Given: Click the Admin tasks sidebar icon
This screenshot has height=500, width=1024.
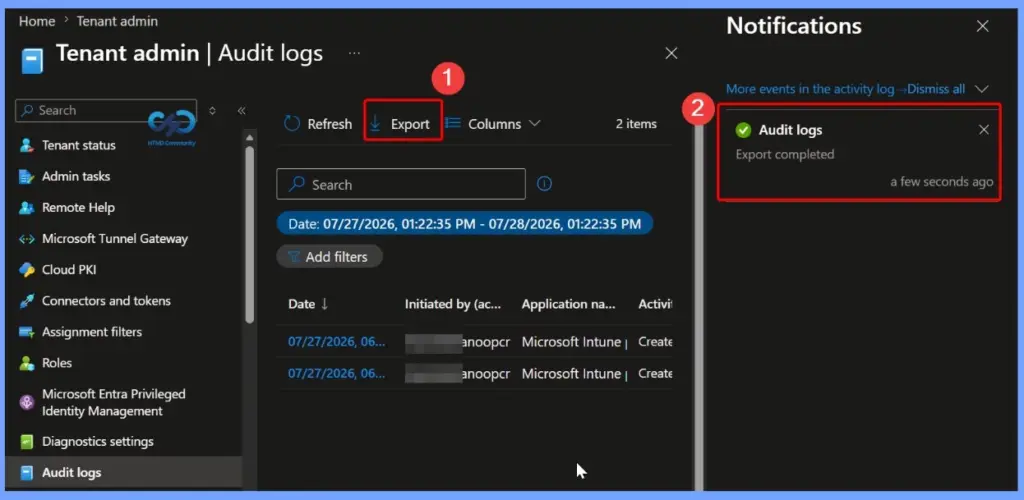Looking at the screenshot, I should click(27, 177).
